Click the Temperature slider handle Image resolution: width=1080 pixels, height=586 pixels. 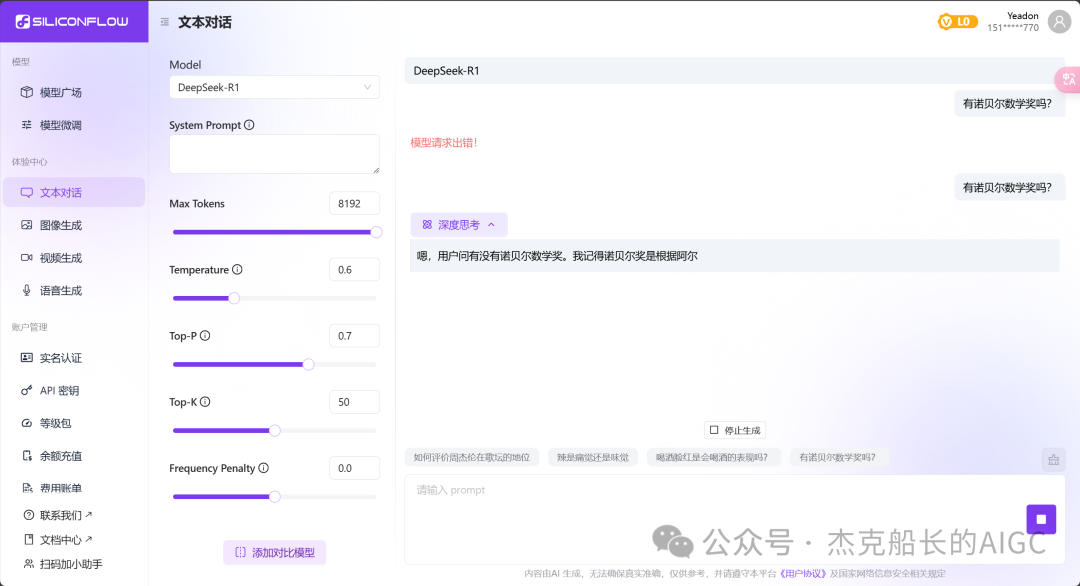tap(234, 298)
